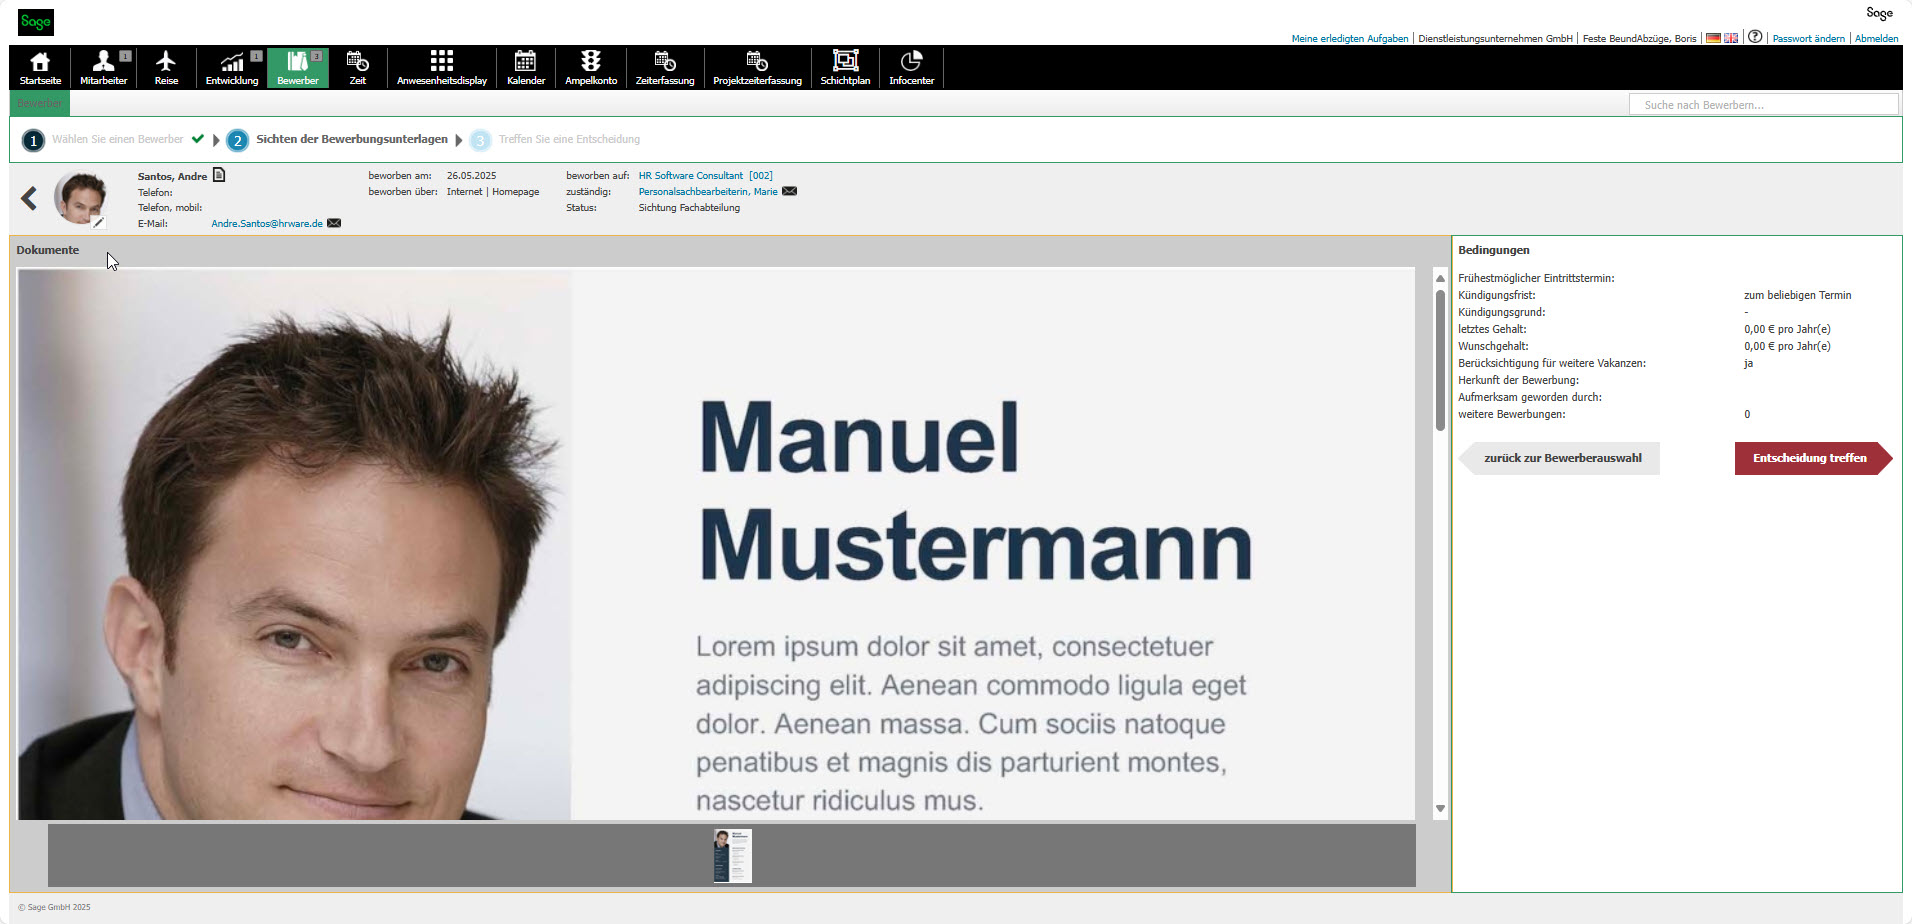1912x924 pixels.
Task: Select the Ampelkonto icon
Action: coord(591,67)
